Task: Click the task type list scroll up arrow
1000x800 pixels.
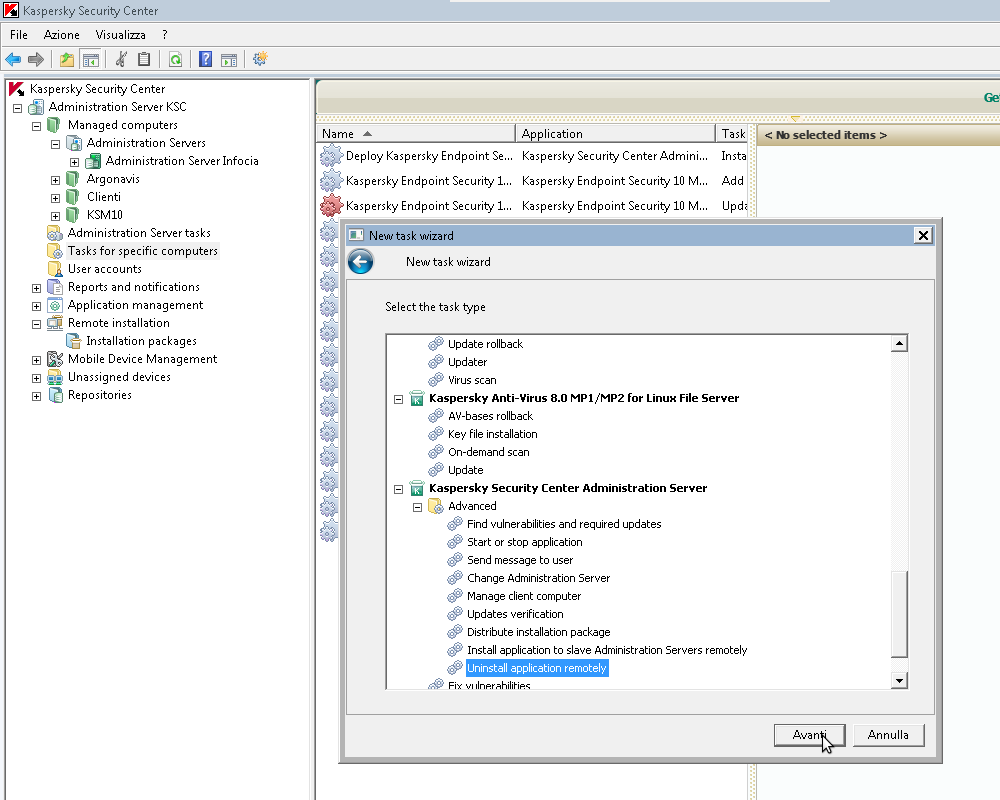Action: pyautogui.click(x=899, y=343)
